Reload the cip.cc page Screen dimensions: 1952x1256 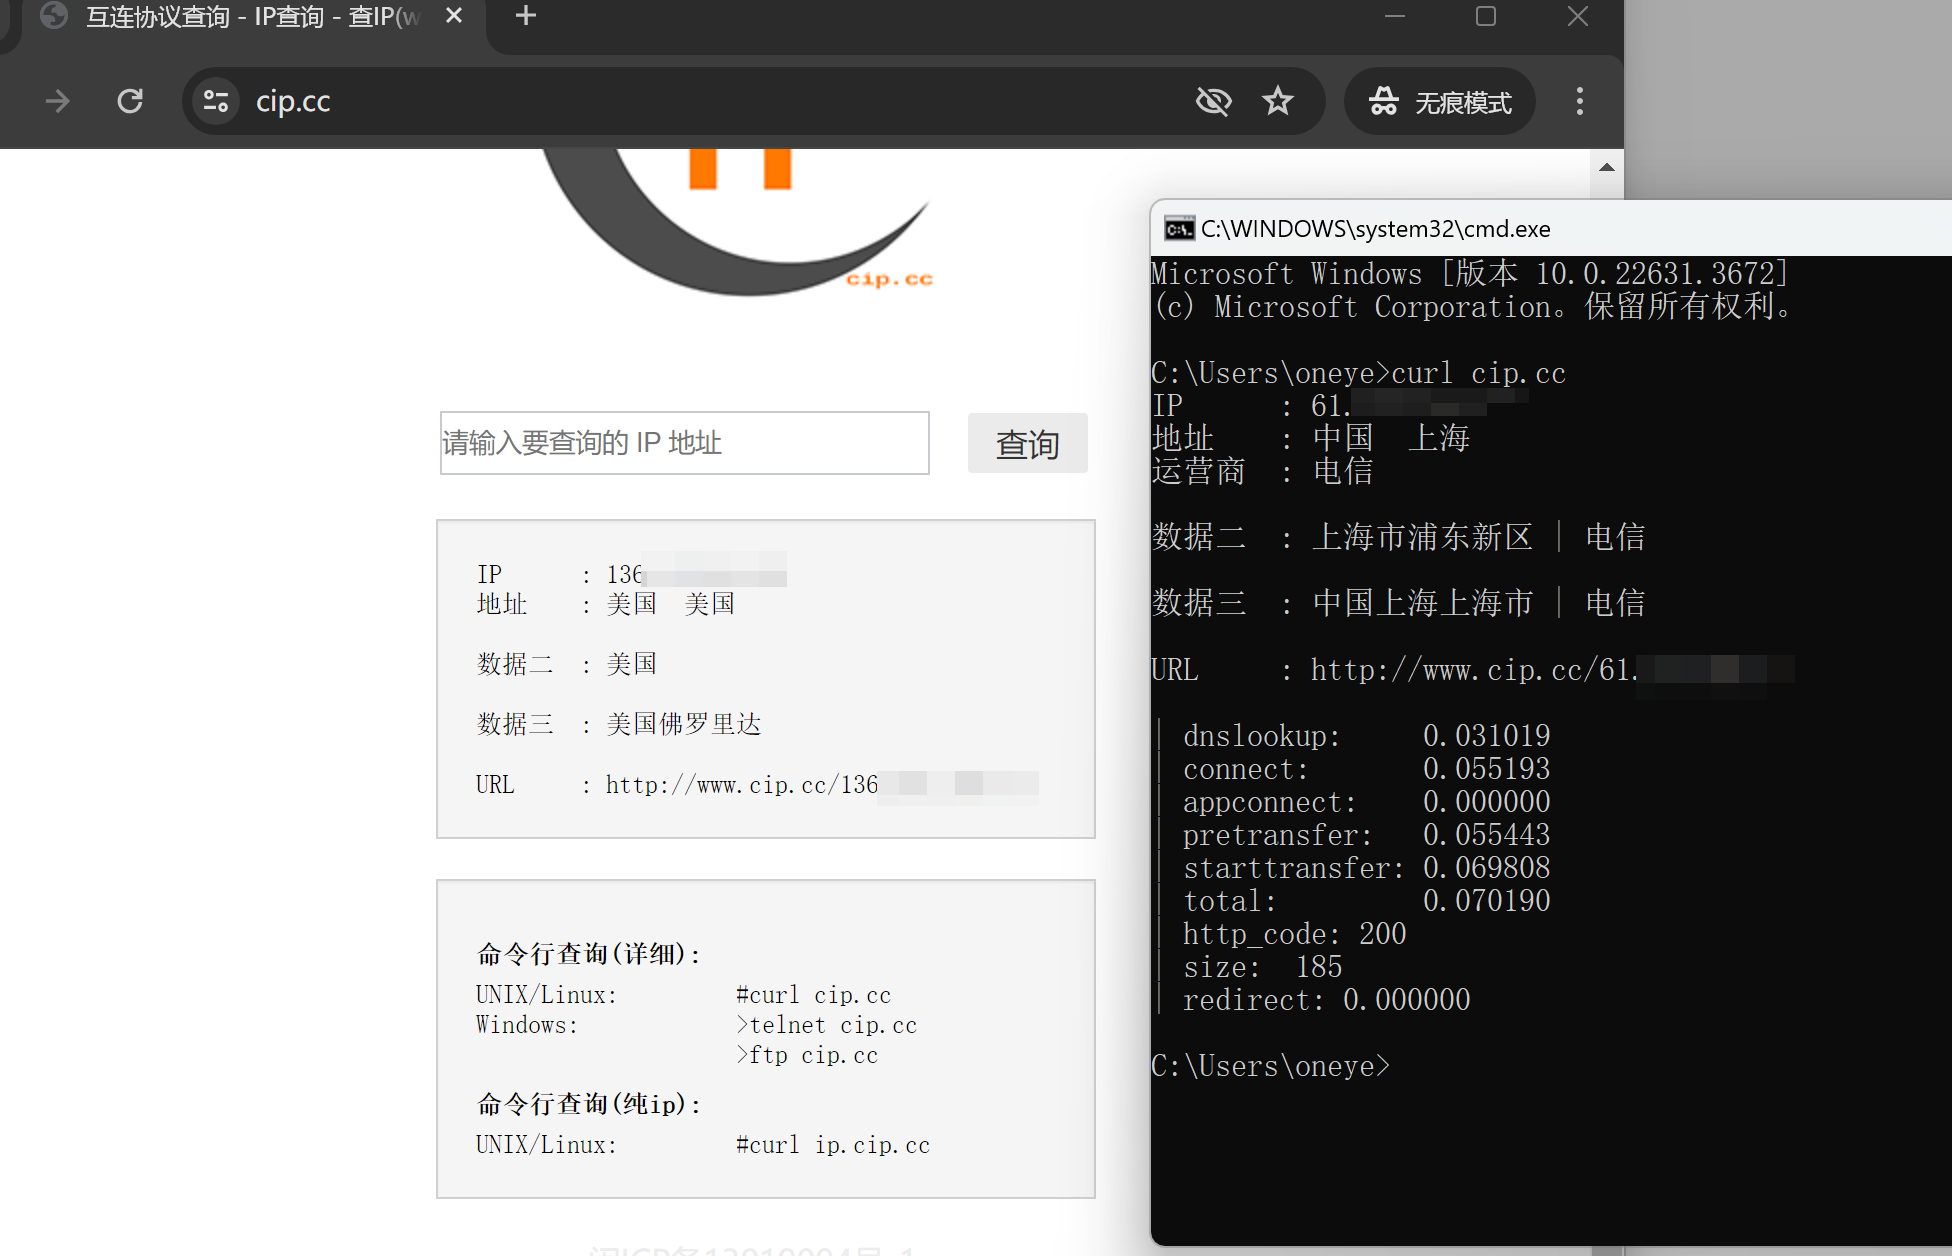[x=130, y=101]
